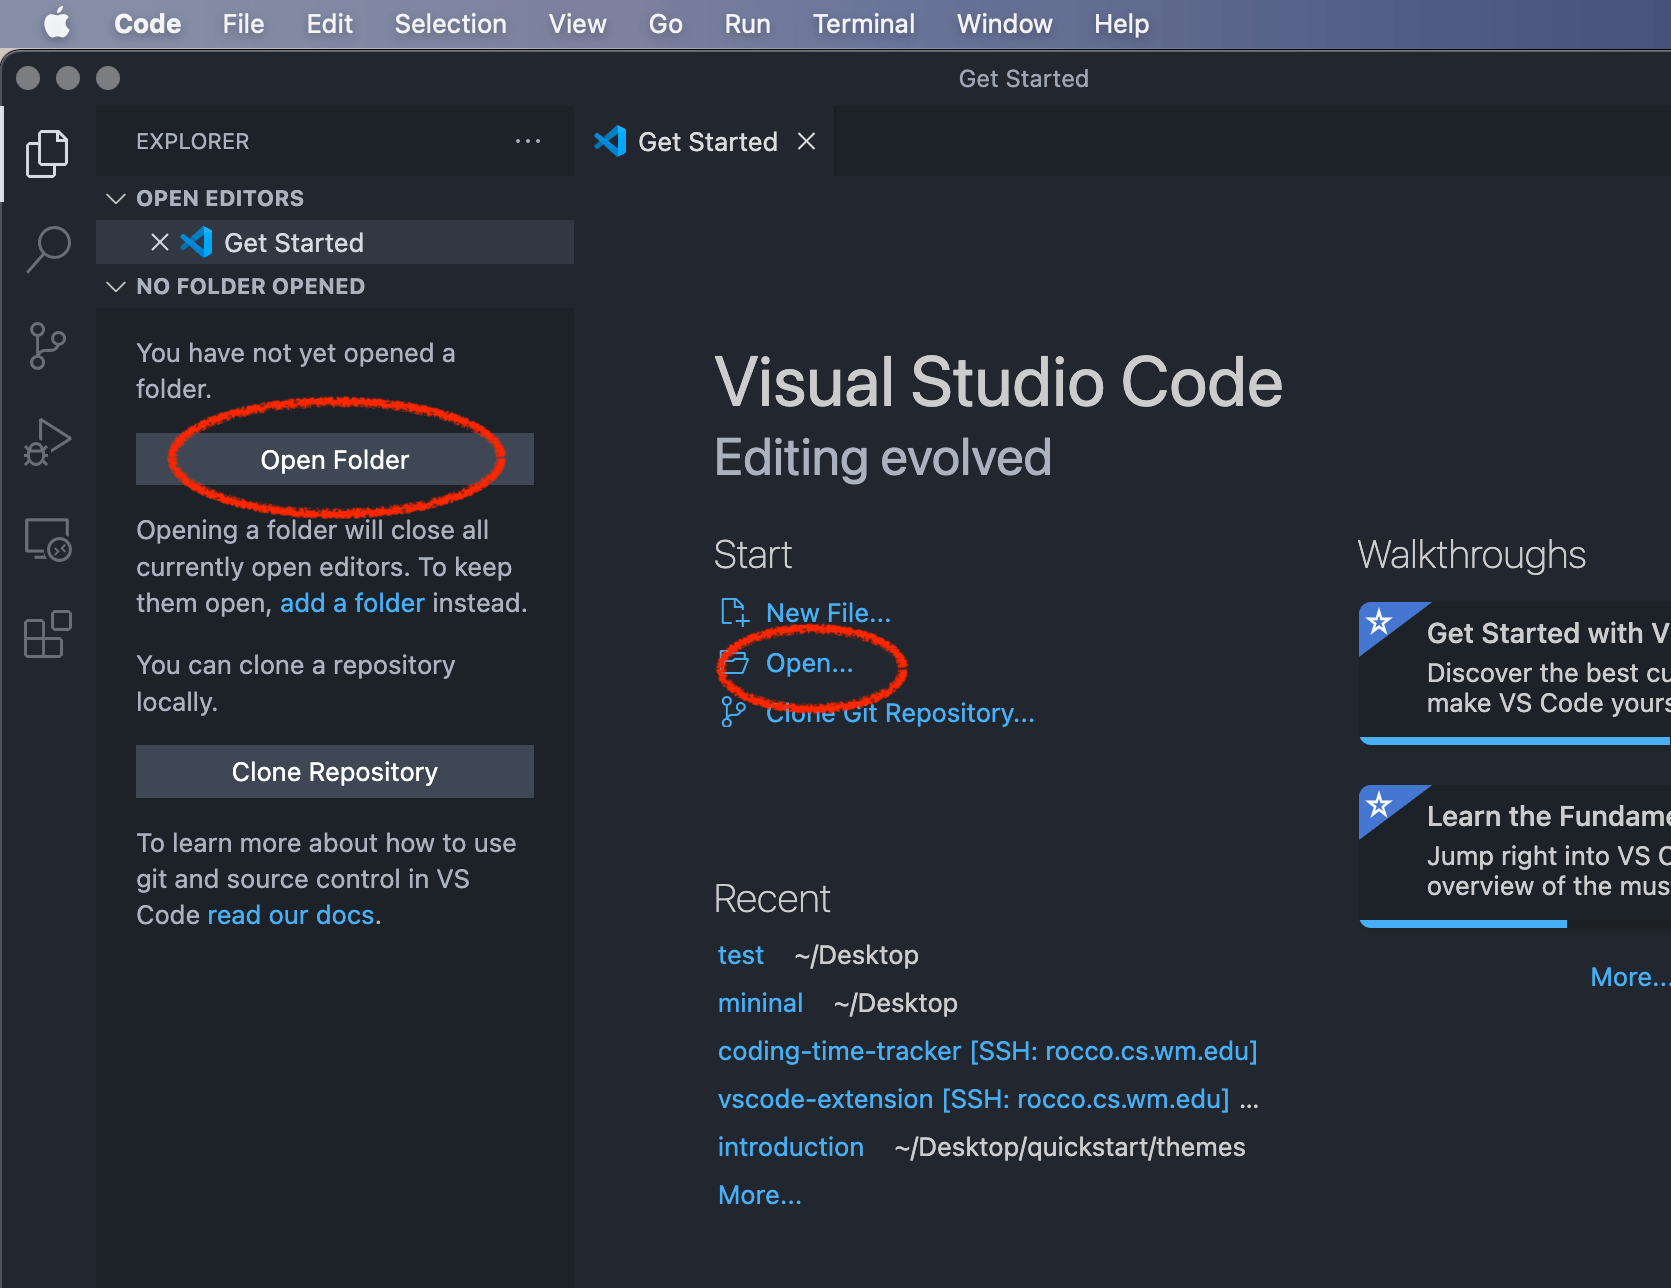This screenshot has height=1288, width=1671.
Task: Click the Open Folder button
Action: tap(334, 459)
